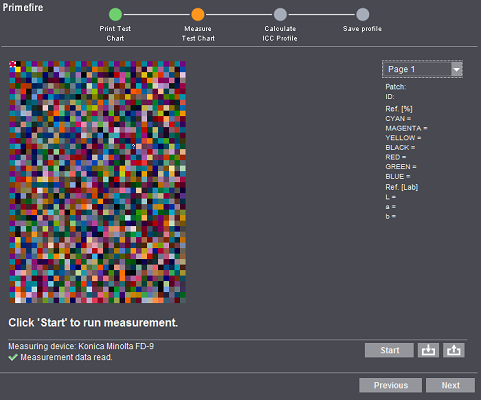Screen dimensions: 481x400
Task: Click the 'Save profile' step label
Action: 362,29
